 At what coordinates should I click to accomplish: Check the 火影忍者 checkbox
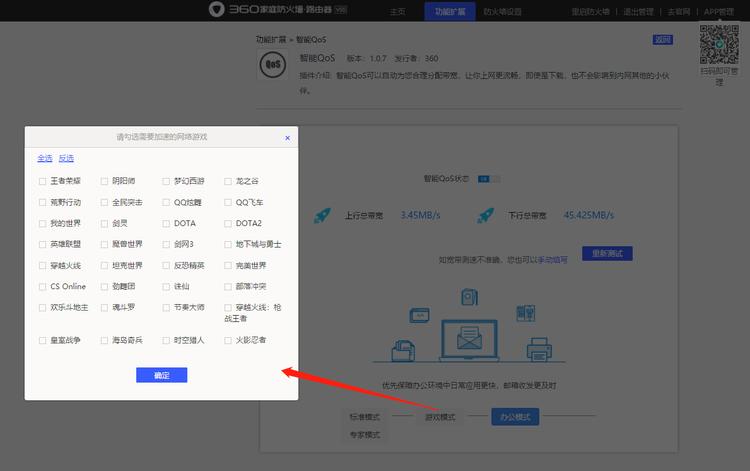coord(228,340)
